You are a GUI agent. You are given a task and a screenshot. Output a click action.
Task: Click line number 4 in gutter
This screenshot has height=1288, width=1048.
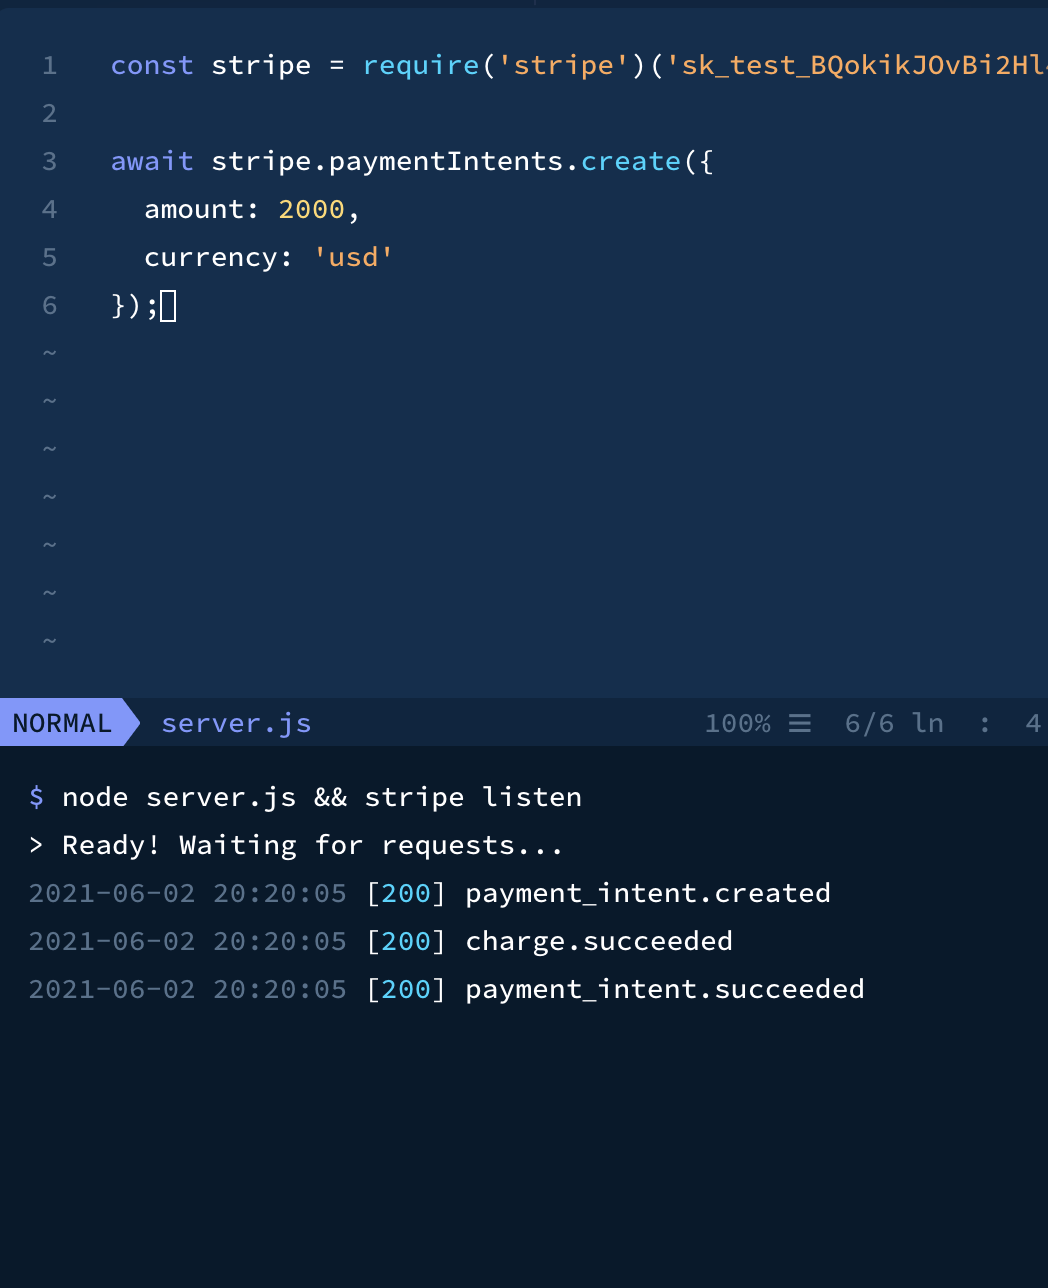coord(49,210)
